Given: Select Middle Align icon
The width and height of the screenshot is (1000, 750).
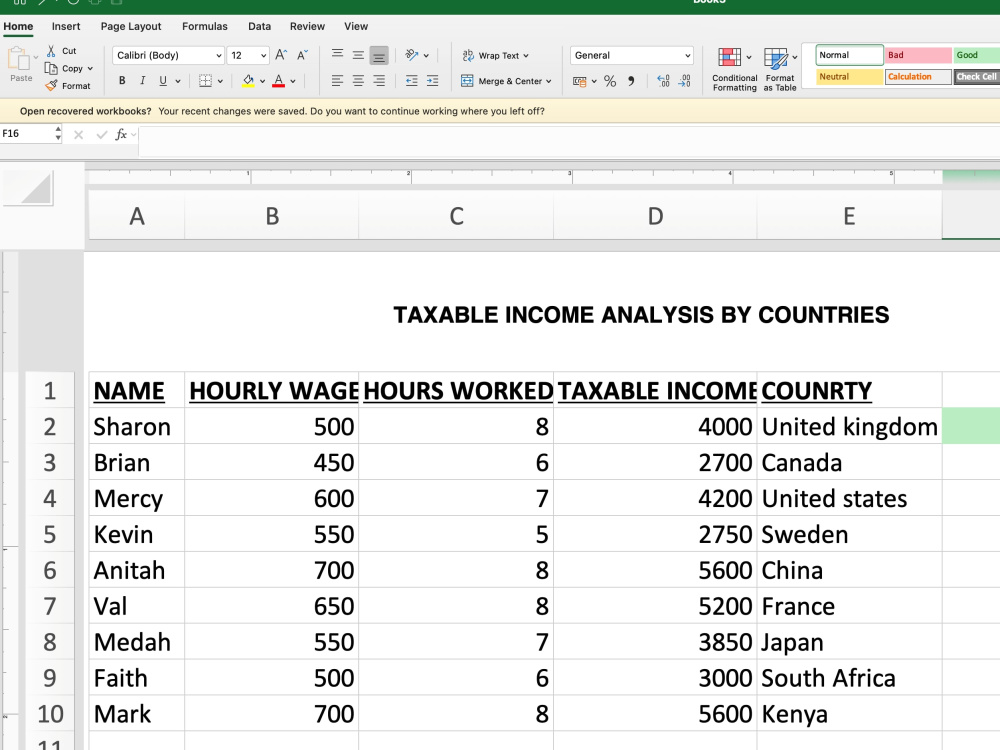Looking at the screenshot, I should 358,55.
